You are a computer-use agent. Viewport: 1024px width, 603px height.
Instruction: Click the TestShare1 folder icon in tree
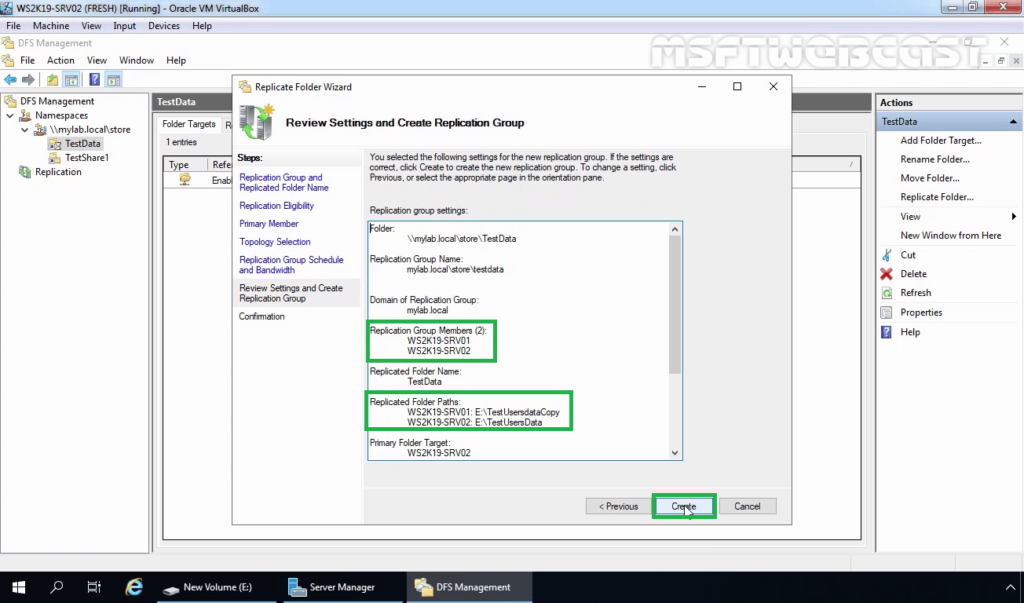(55, 157)
